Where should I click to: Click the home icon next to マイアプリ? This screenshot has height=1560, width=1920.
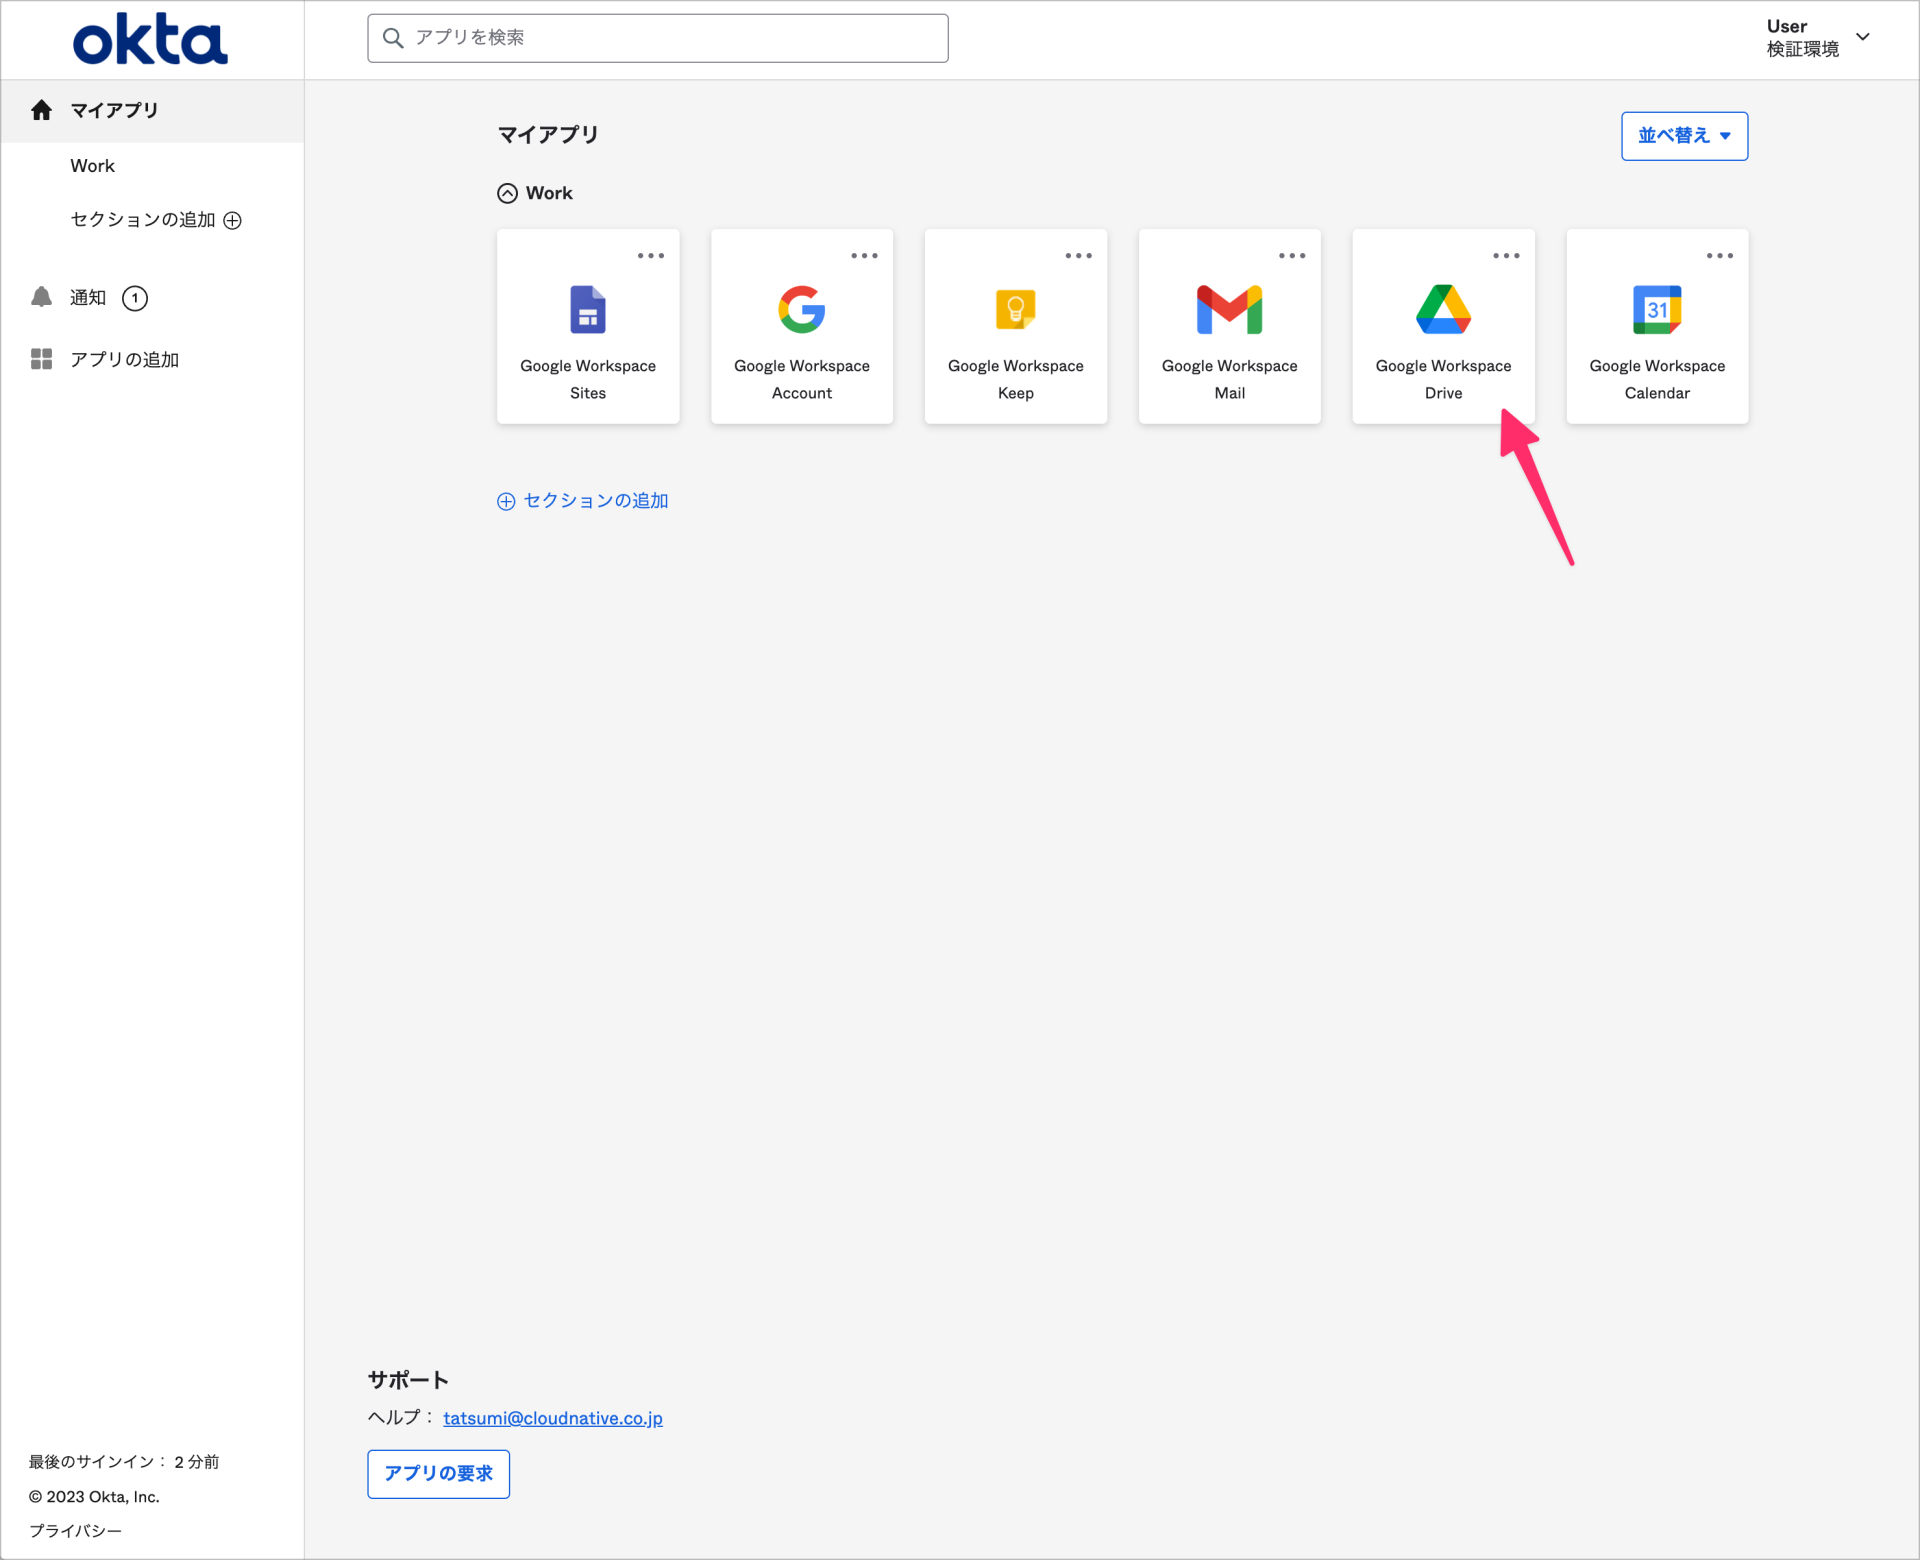click(x=41, y=110)
